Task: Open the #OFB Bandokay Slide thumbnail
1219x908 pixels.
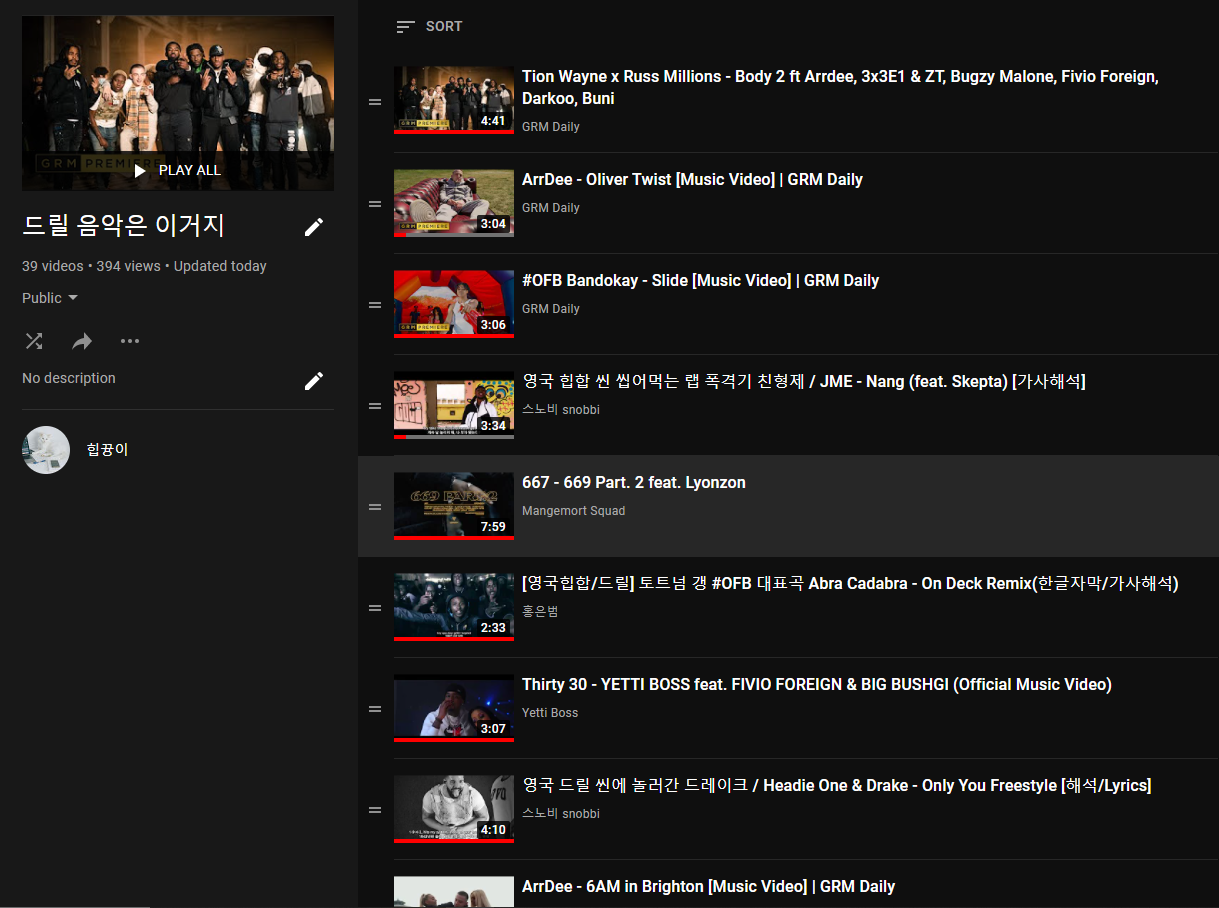Action: coord(453,303)
